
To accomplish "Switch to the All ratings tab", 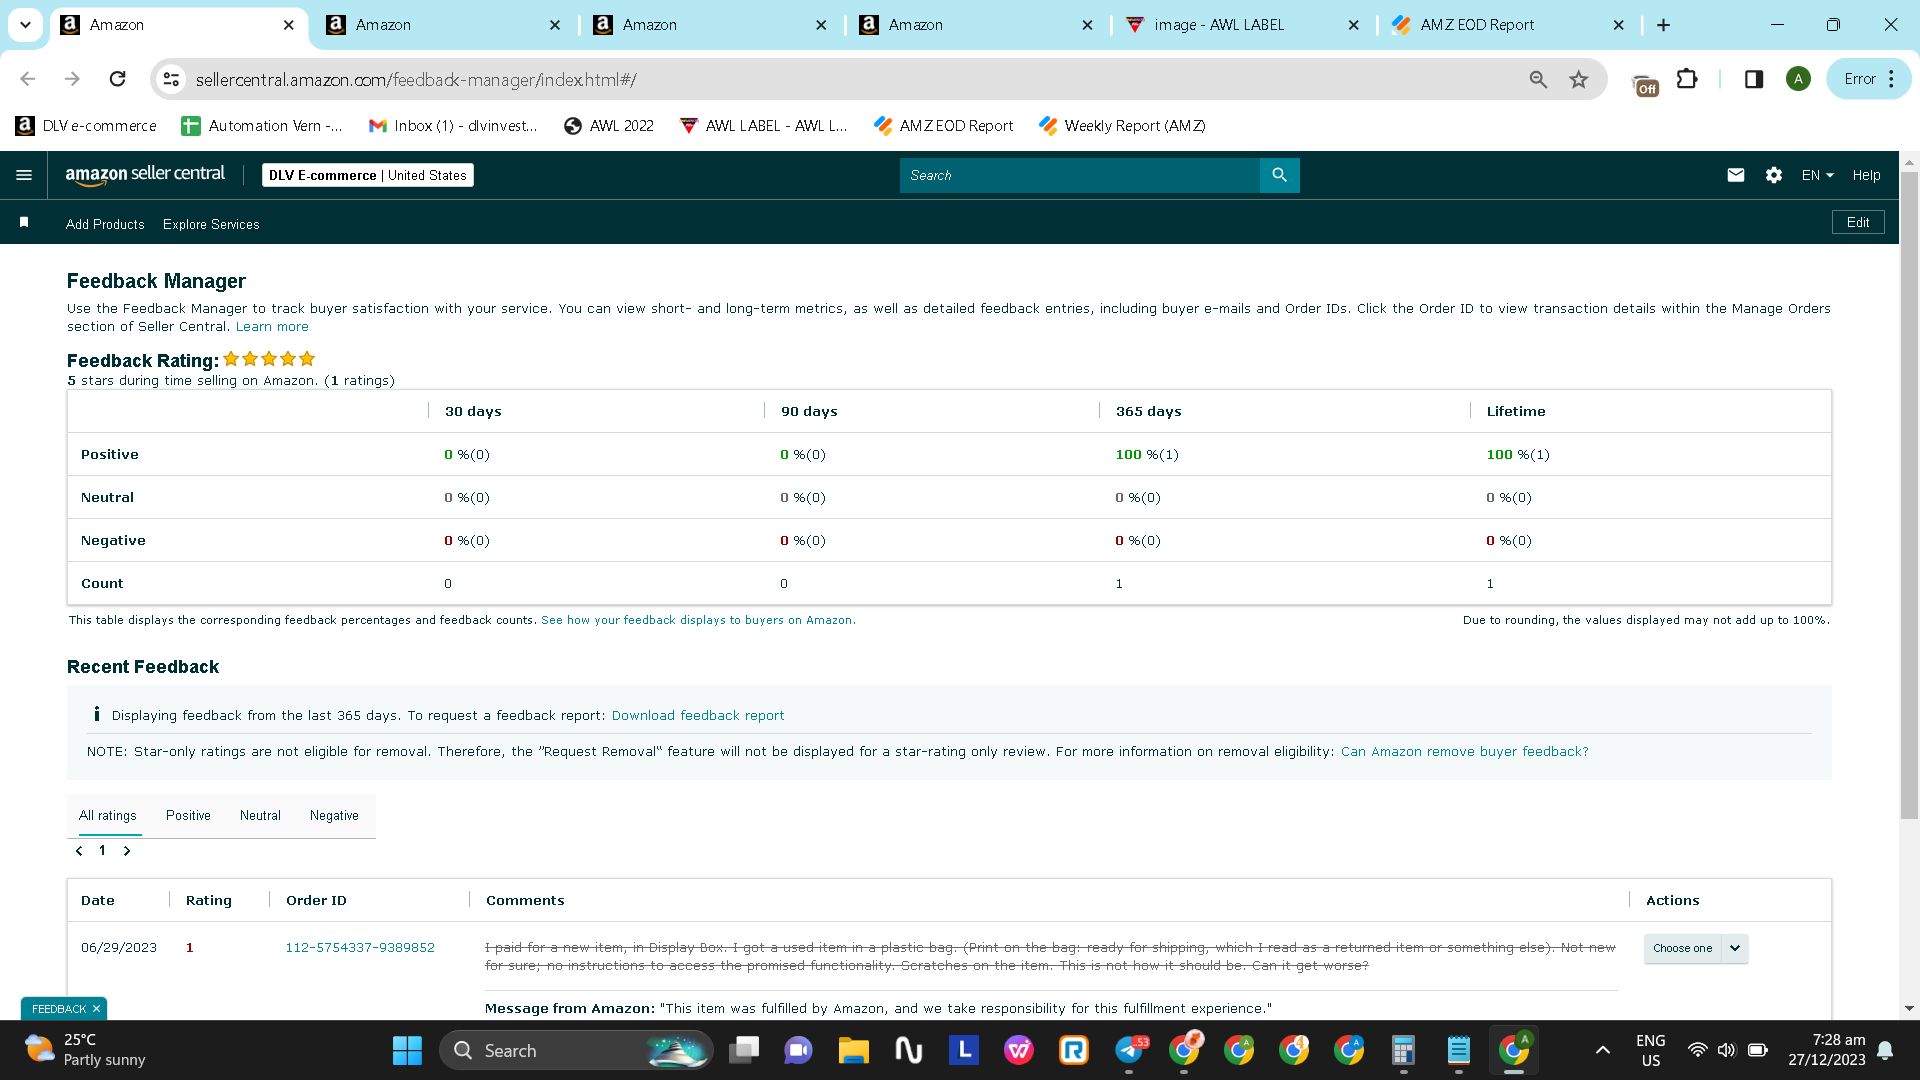I will point(108,816).
